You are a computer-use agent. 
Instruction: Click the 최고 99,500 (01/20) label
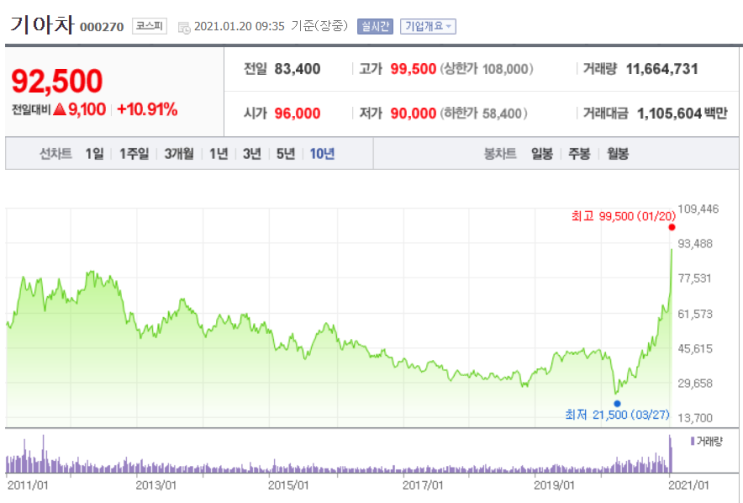click(624, 216)
